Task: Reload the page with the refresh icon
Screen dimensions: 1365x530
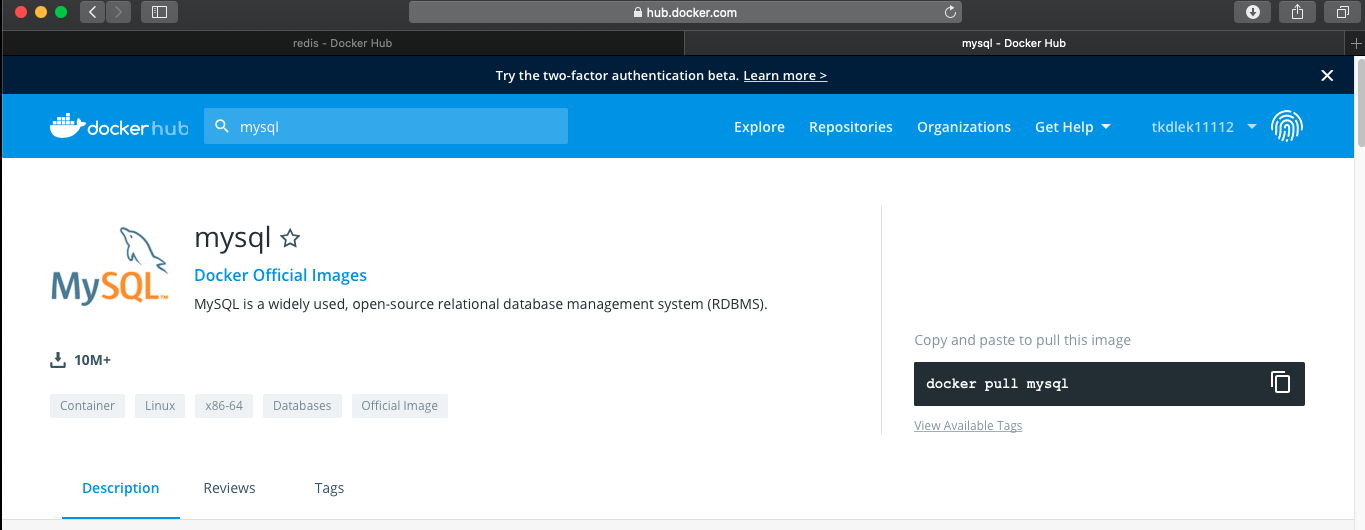Action: click(950, 12)
